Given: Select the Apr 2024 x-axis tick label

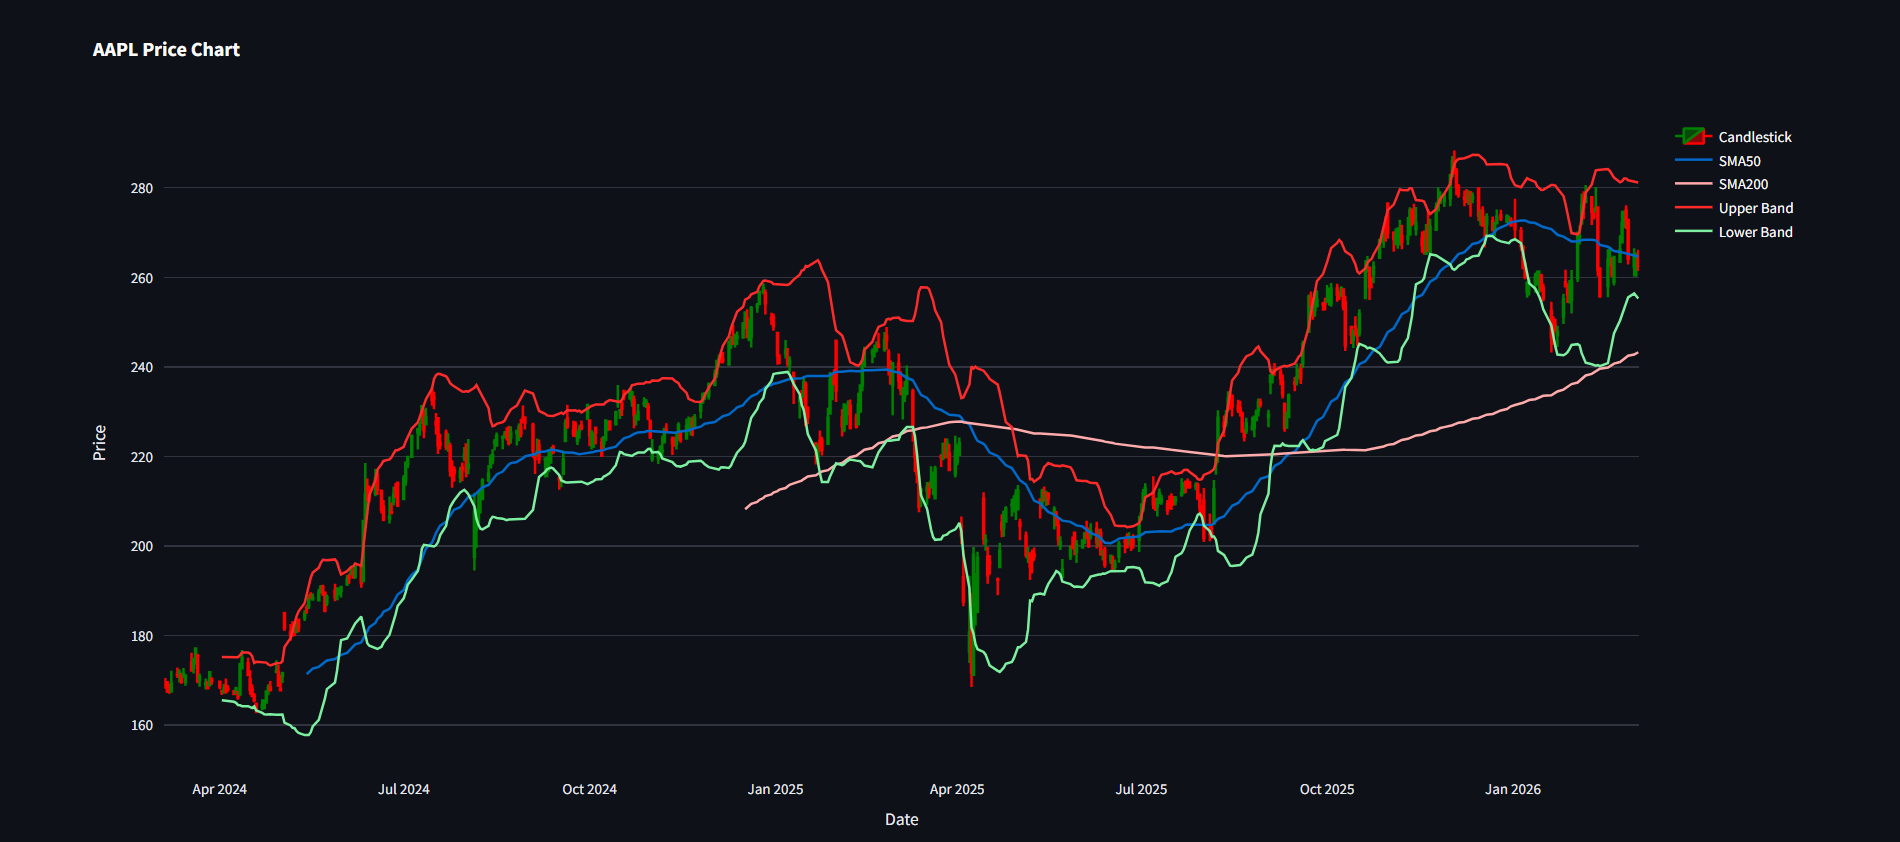Looking at the screenshot, I should click(219, 789).
